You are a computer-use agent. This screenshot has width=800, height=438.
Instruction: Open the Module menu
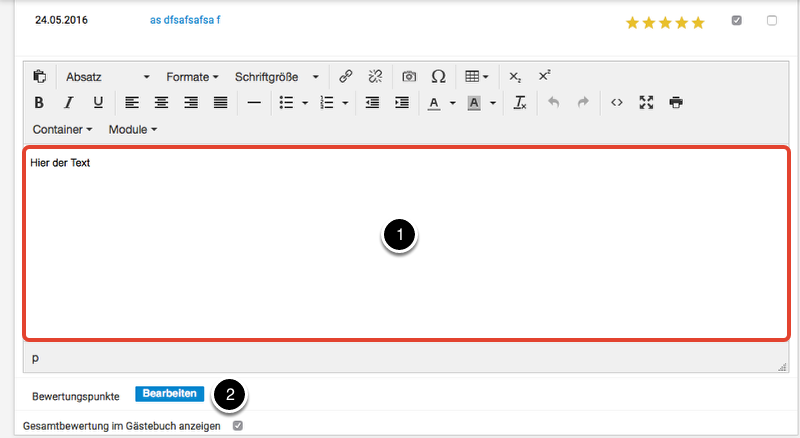(x=132, y=129)
